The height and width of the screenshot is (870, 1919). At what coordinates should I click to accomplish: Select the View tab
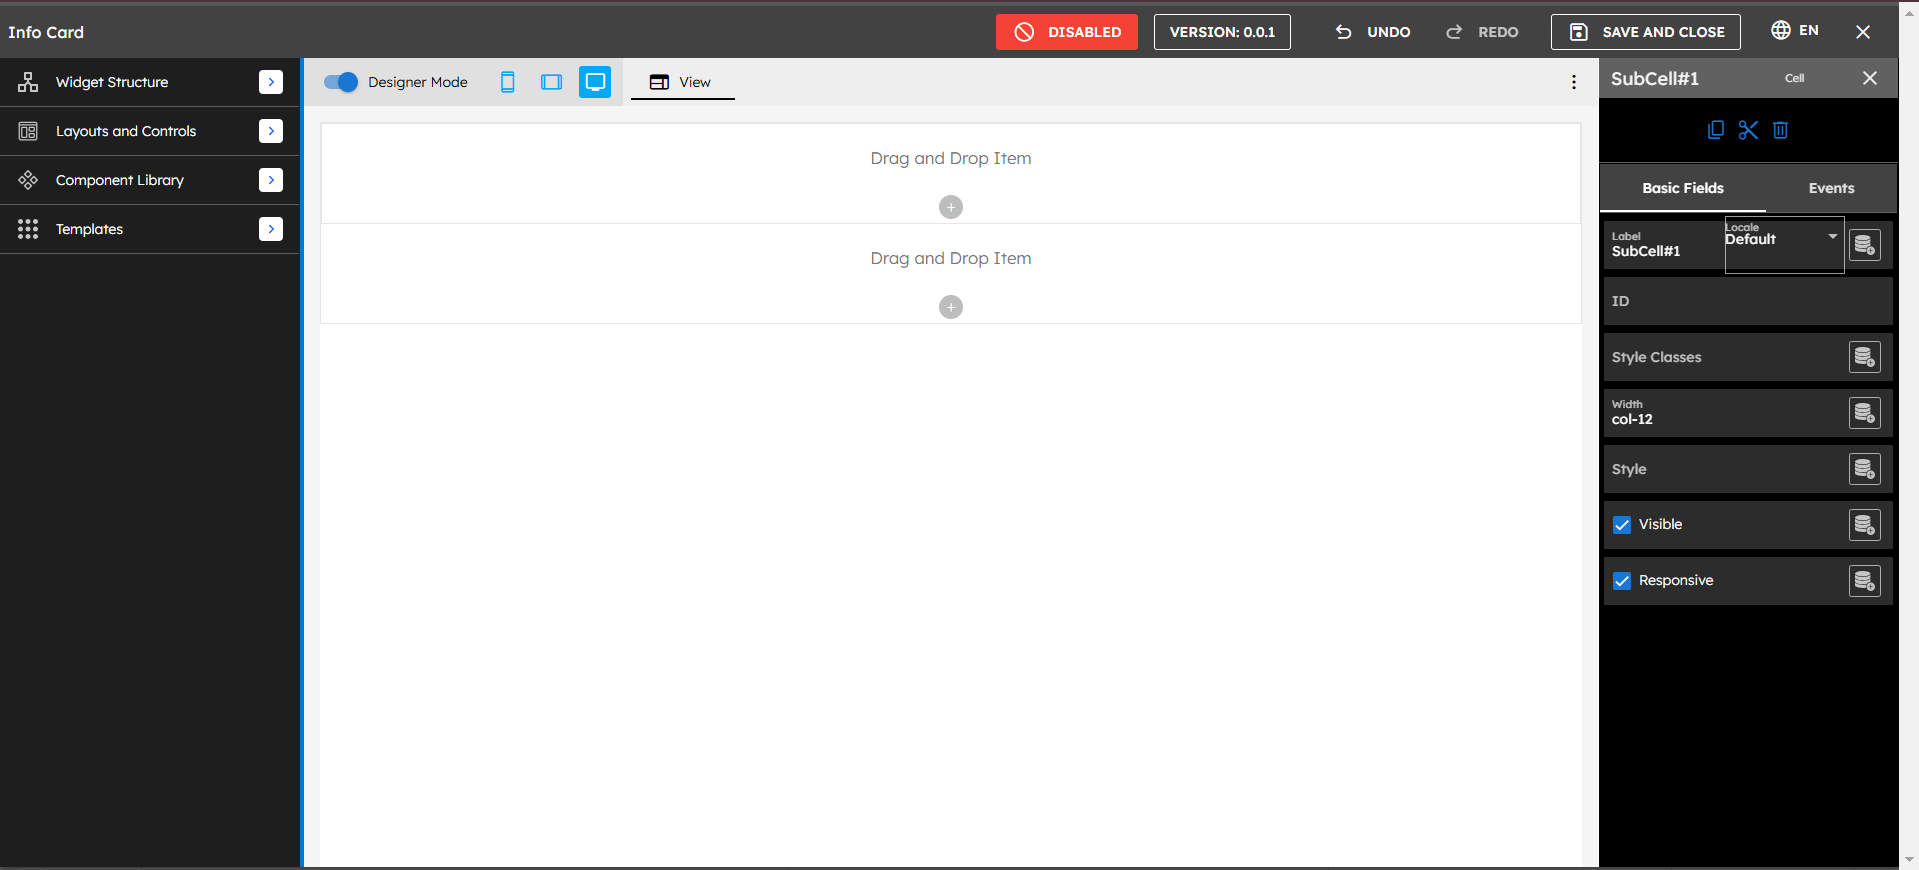click(682, 82)
